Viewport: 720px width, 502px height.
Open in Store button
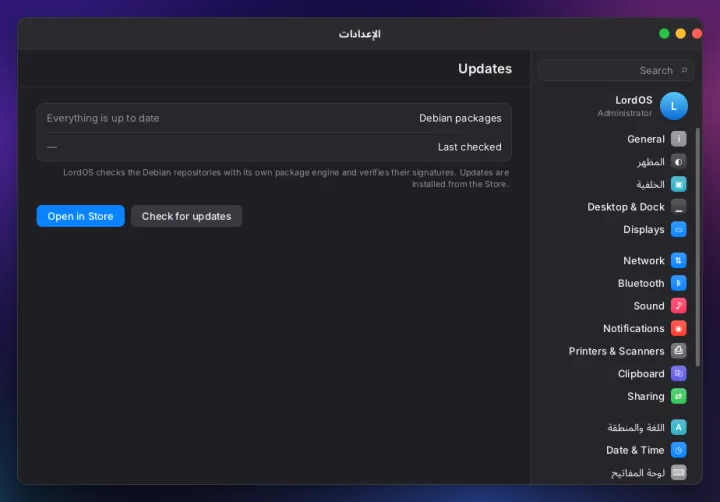pos(80,216)
